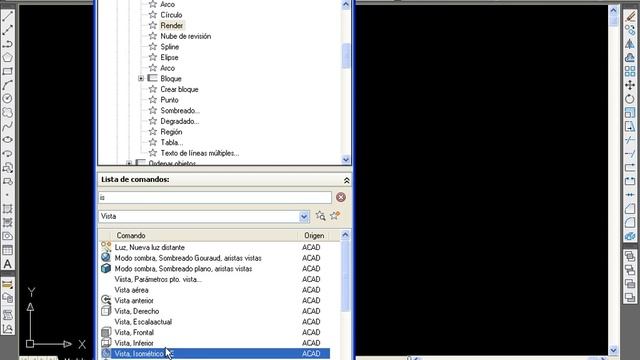The image size is (640, 360).
Task: Select the Polyline tool
Action: click(7, 44)
